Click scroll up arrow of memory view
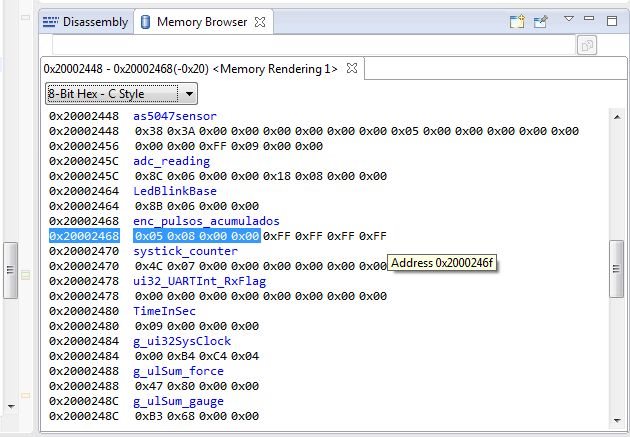Image resolution: width=630 pixels, height=437 pixels. (617, 116)
